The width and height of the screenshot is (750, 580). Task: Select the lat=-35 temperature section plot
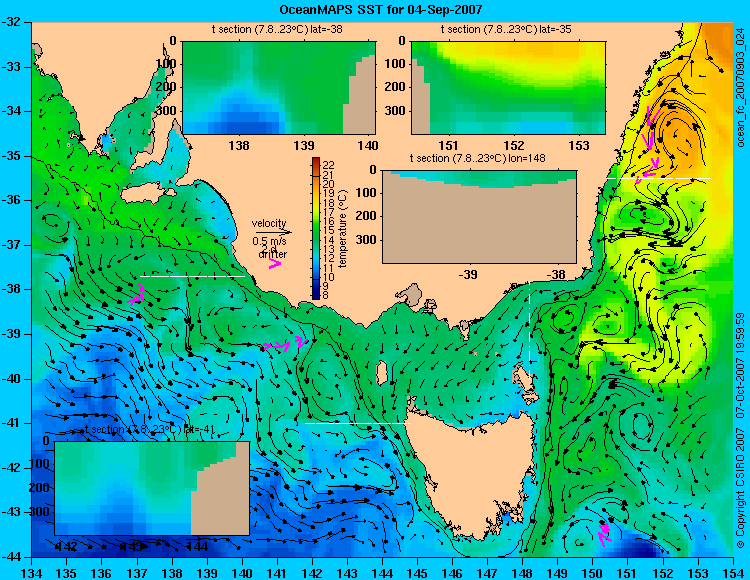point(508,88)
